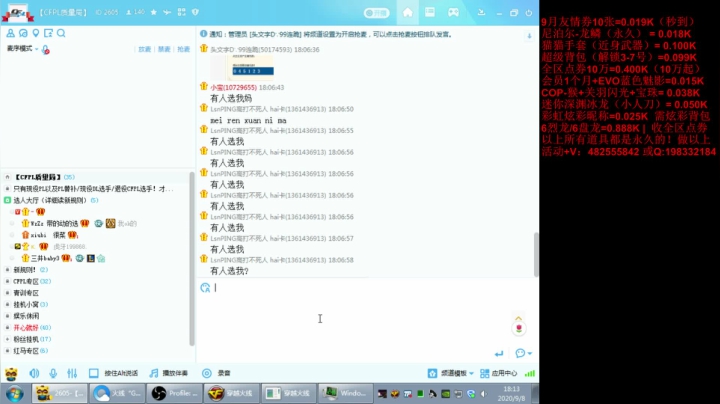
Task: Click the green signal strength bars
Action: click(529, 373)
